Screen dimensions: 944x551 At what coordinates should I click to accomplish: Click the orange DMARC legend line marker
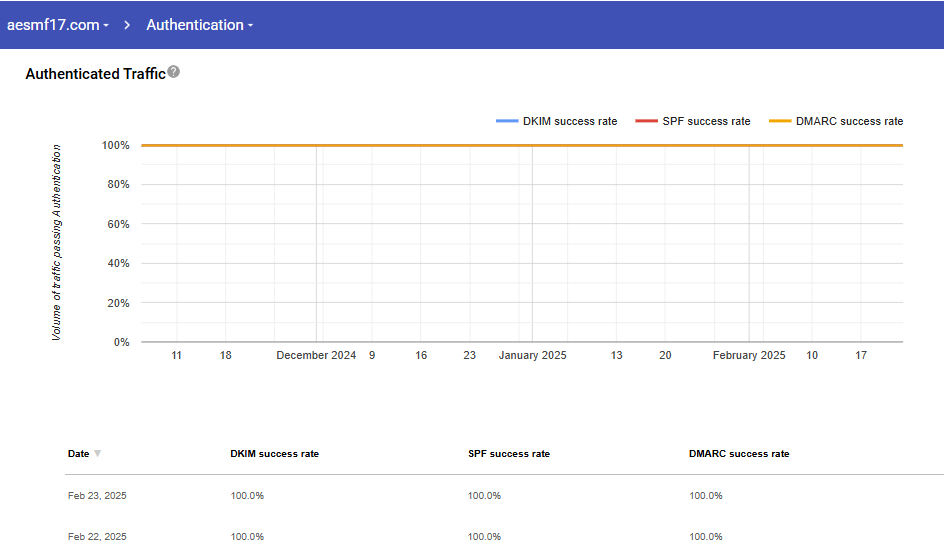(780, 122)
